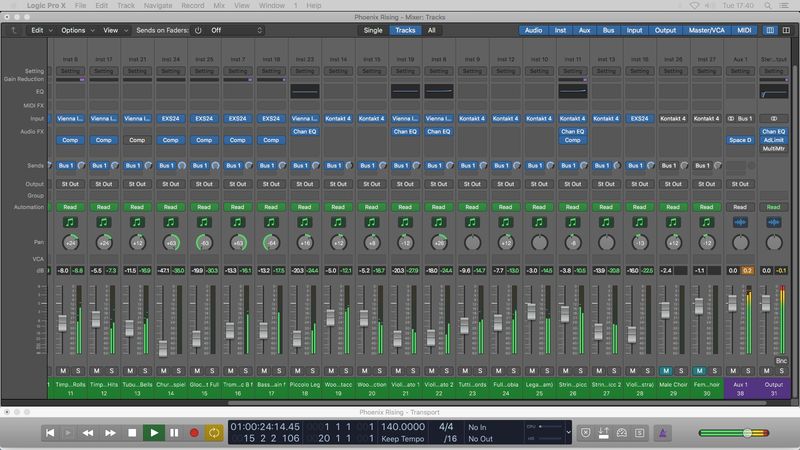800x450 pixels.
Task: Click the volume fader of Timp Rolls channel
Action: click(x=62, y=323)
